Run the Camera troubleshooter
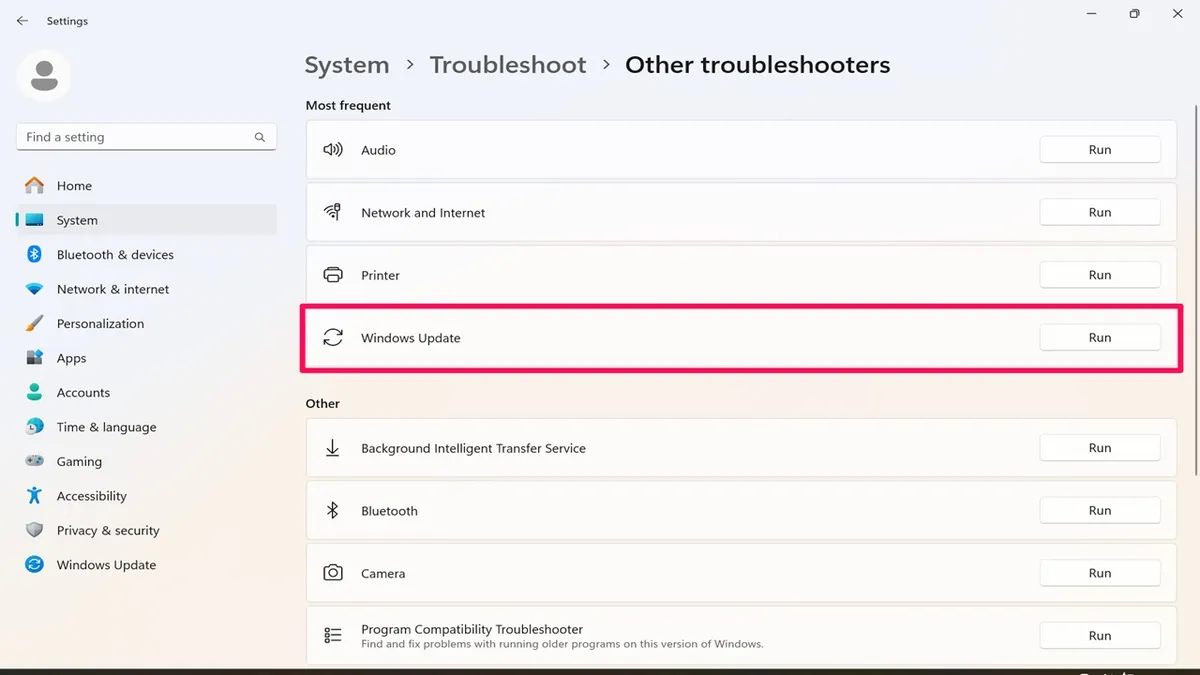 click(1100, 573)
